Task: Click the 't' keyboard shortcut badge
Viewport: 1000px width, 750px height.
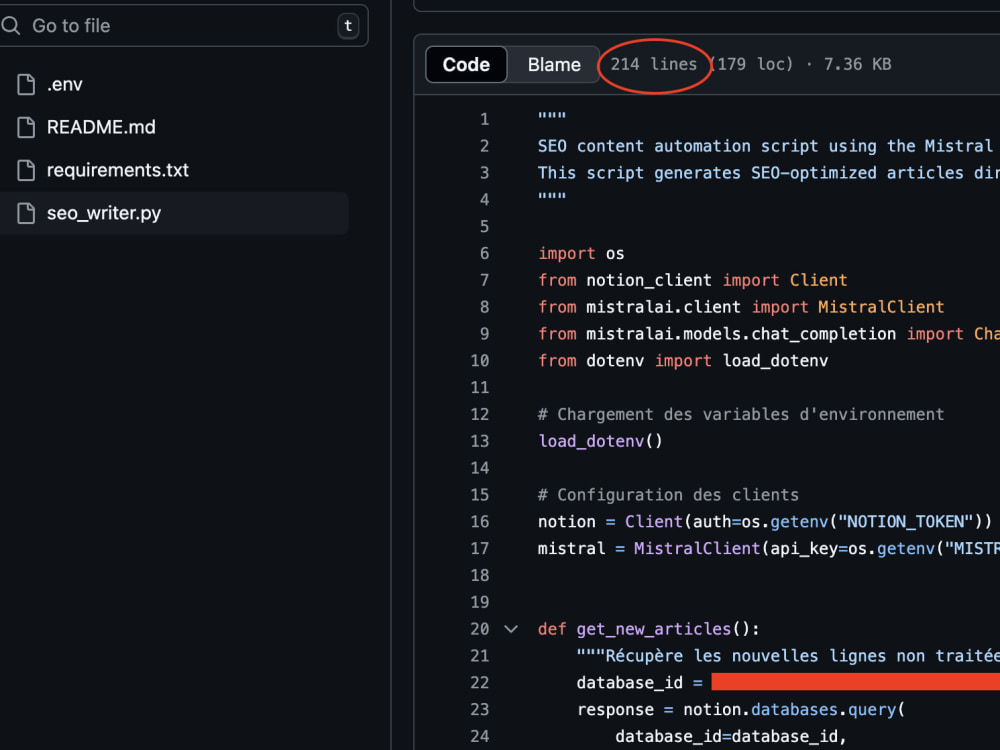Action: click(x=348, y=26)
